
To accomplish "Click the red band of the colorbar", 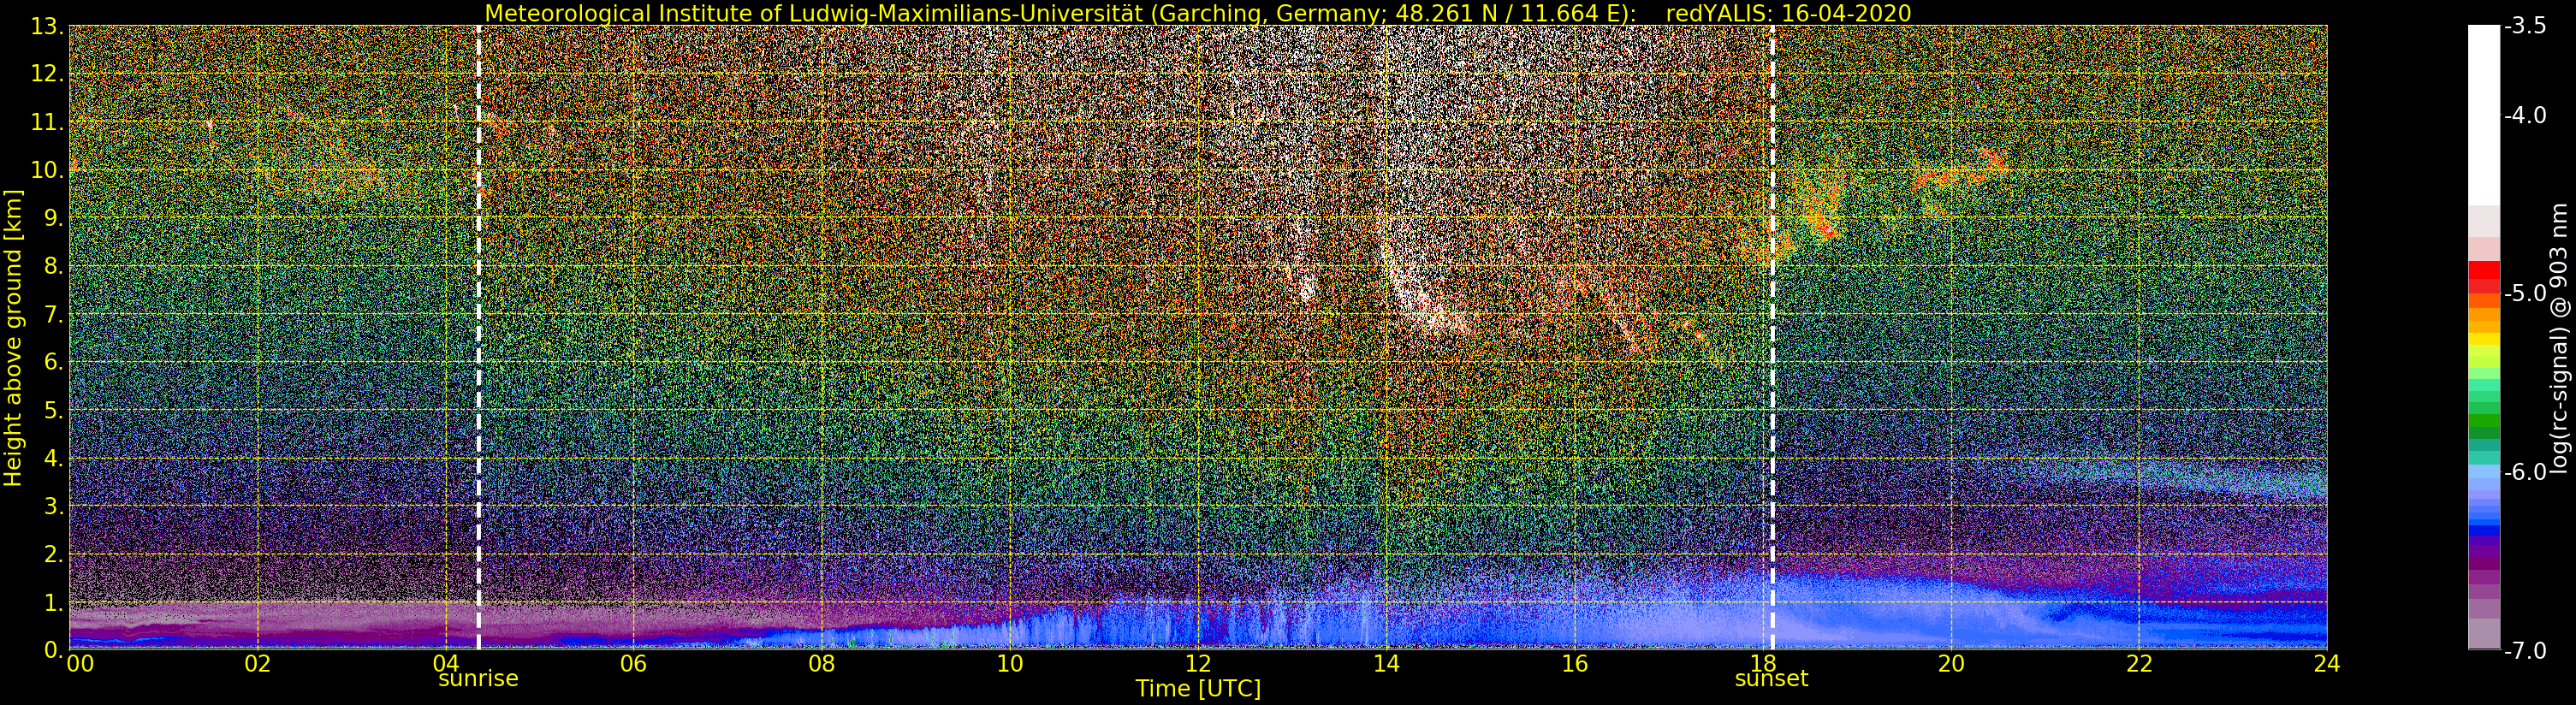I will click(x=2484, y=277).
